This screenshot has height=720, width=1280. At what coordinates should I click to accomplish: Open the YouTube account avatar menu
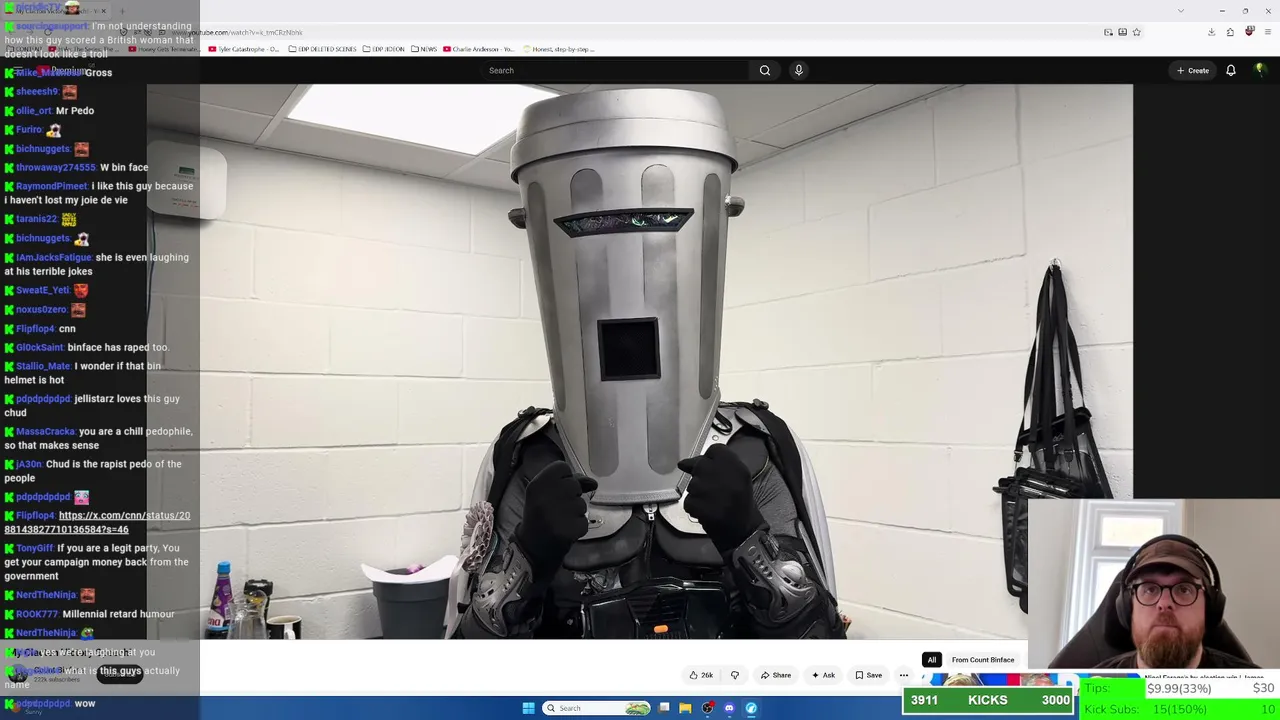tap(1260, 70)
